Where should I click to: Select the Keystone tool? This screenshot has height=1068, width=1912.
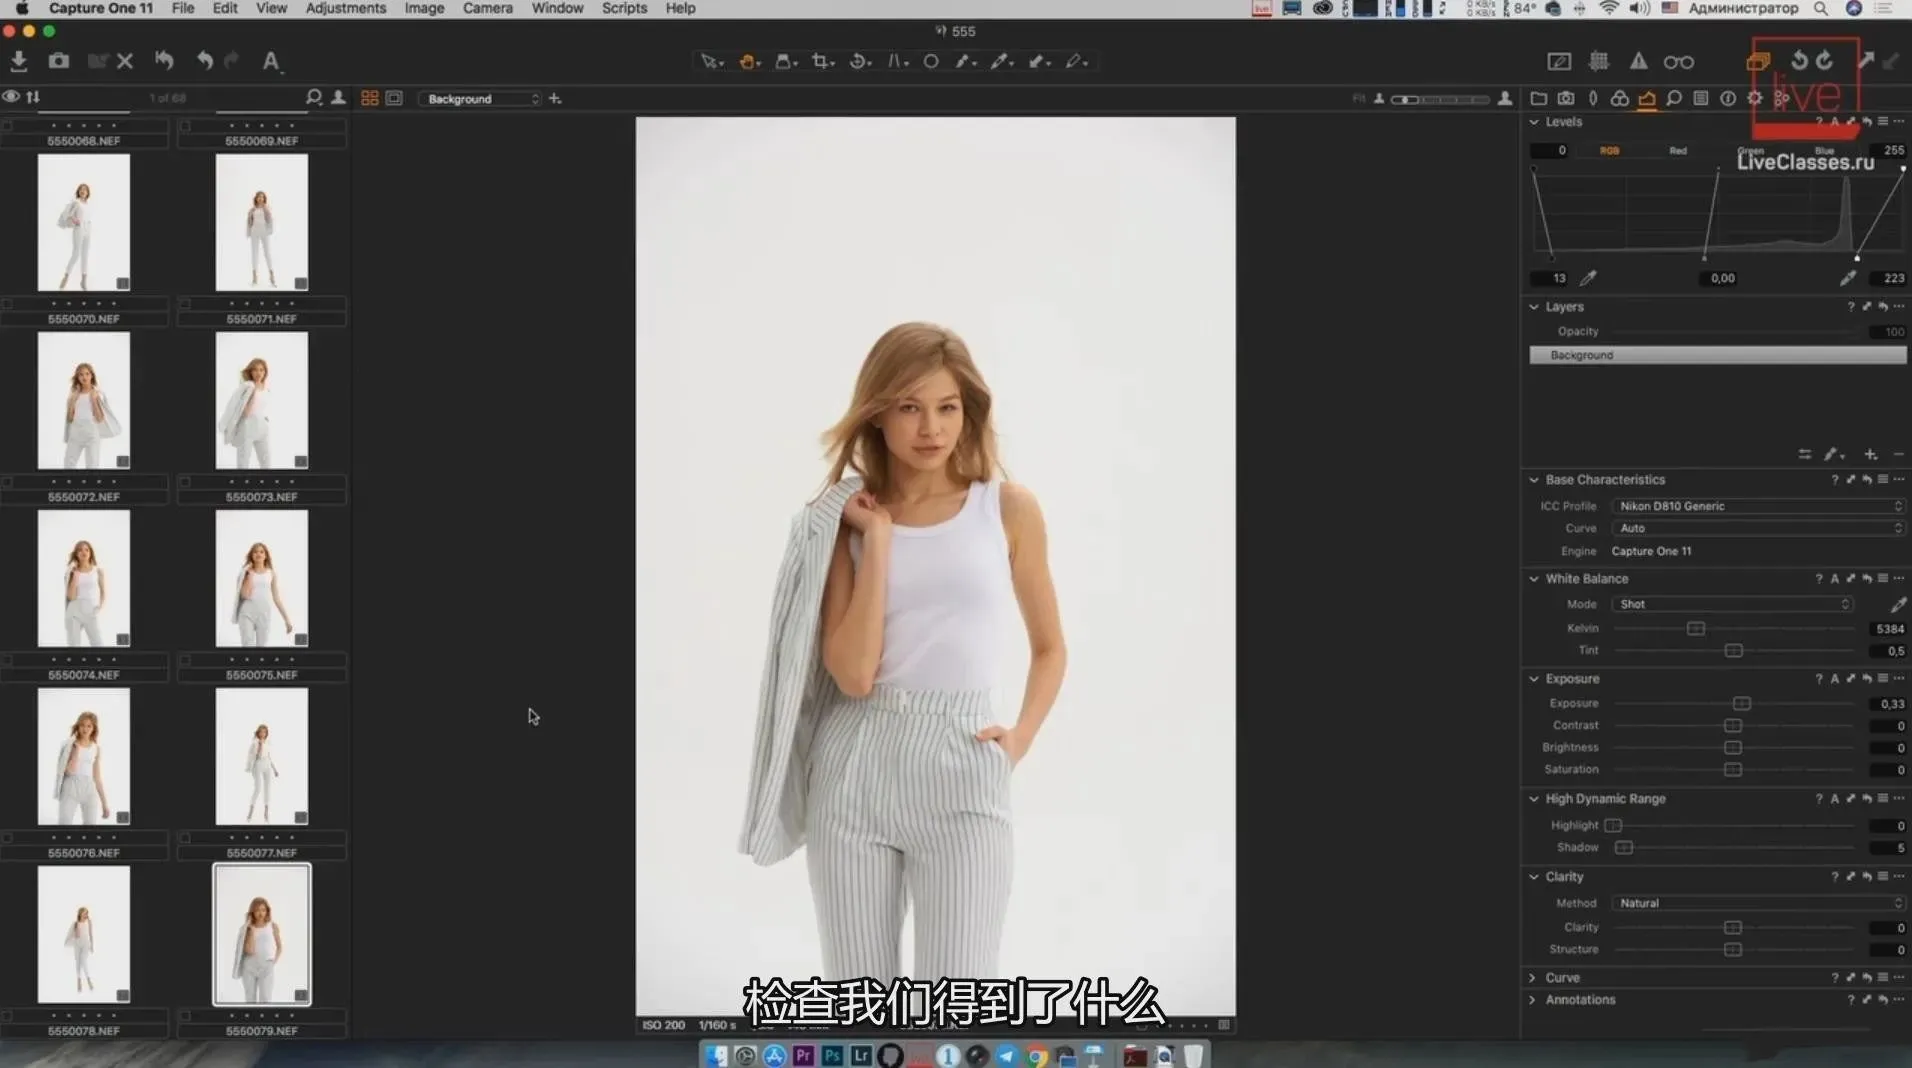(x=897, y=61)
